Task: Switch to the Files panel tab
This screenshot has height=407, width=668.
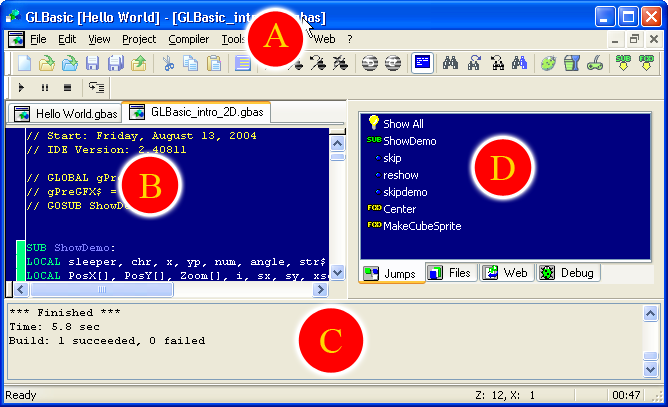Action: point(451,273)
